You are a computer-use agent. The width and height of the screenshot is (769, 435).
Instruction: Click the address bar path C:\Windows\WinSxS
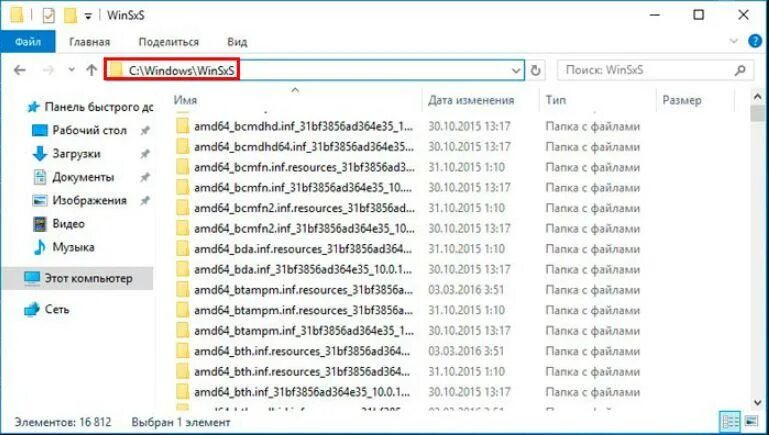click(181, 71)
